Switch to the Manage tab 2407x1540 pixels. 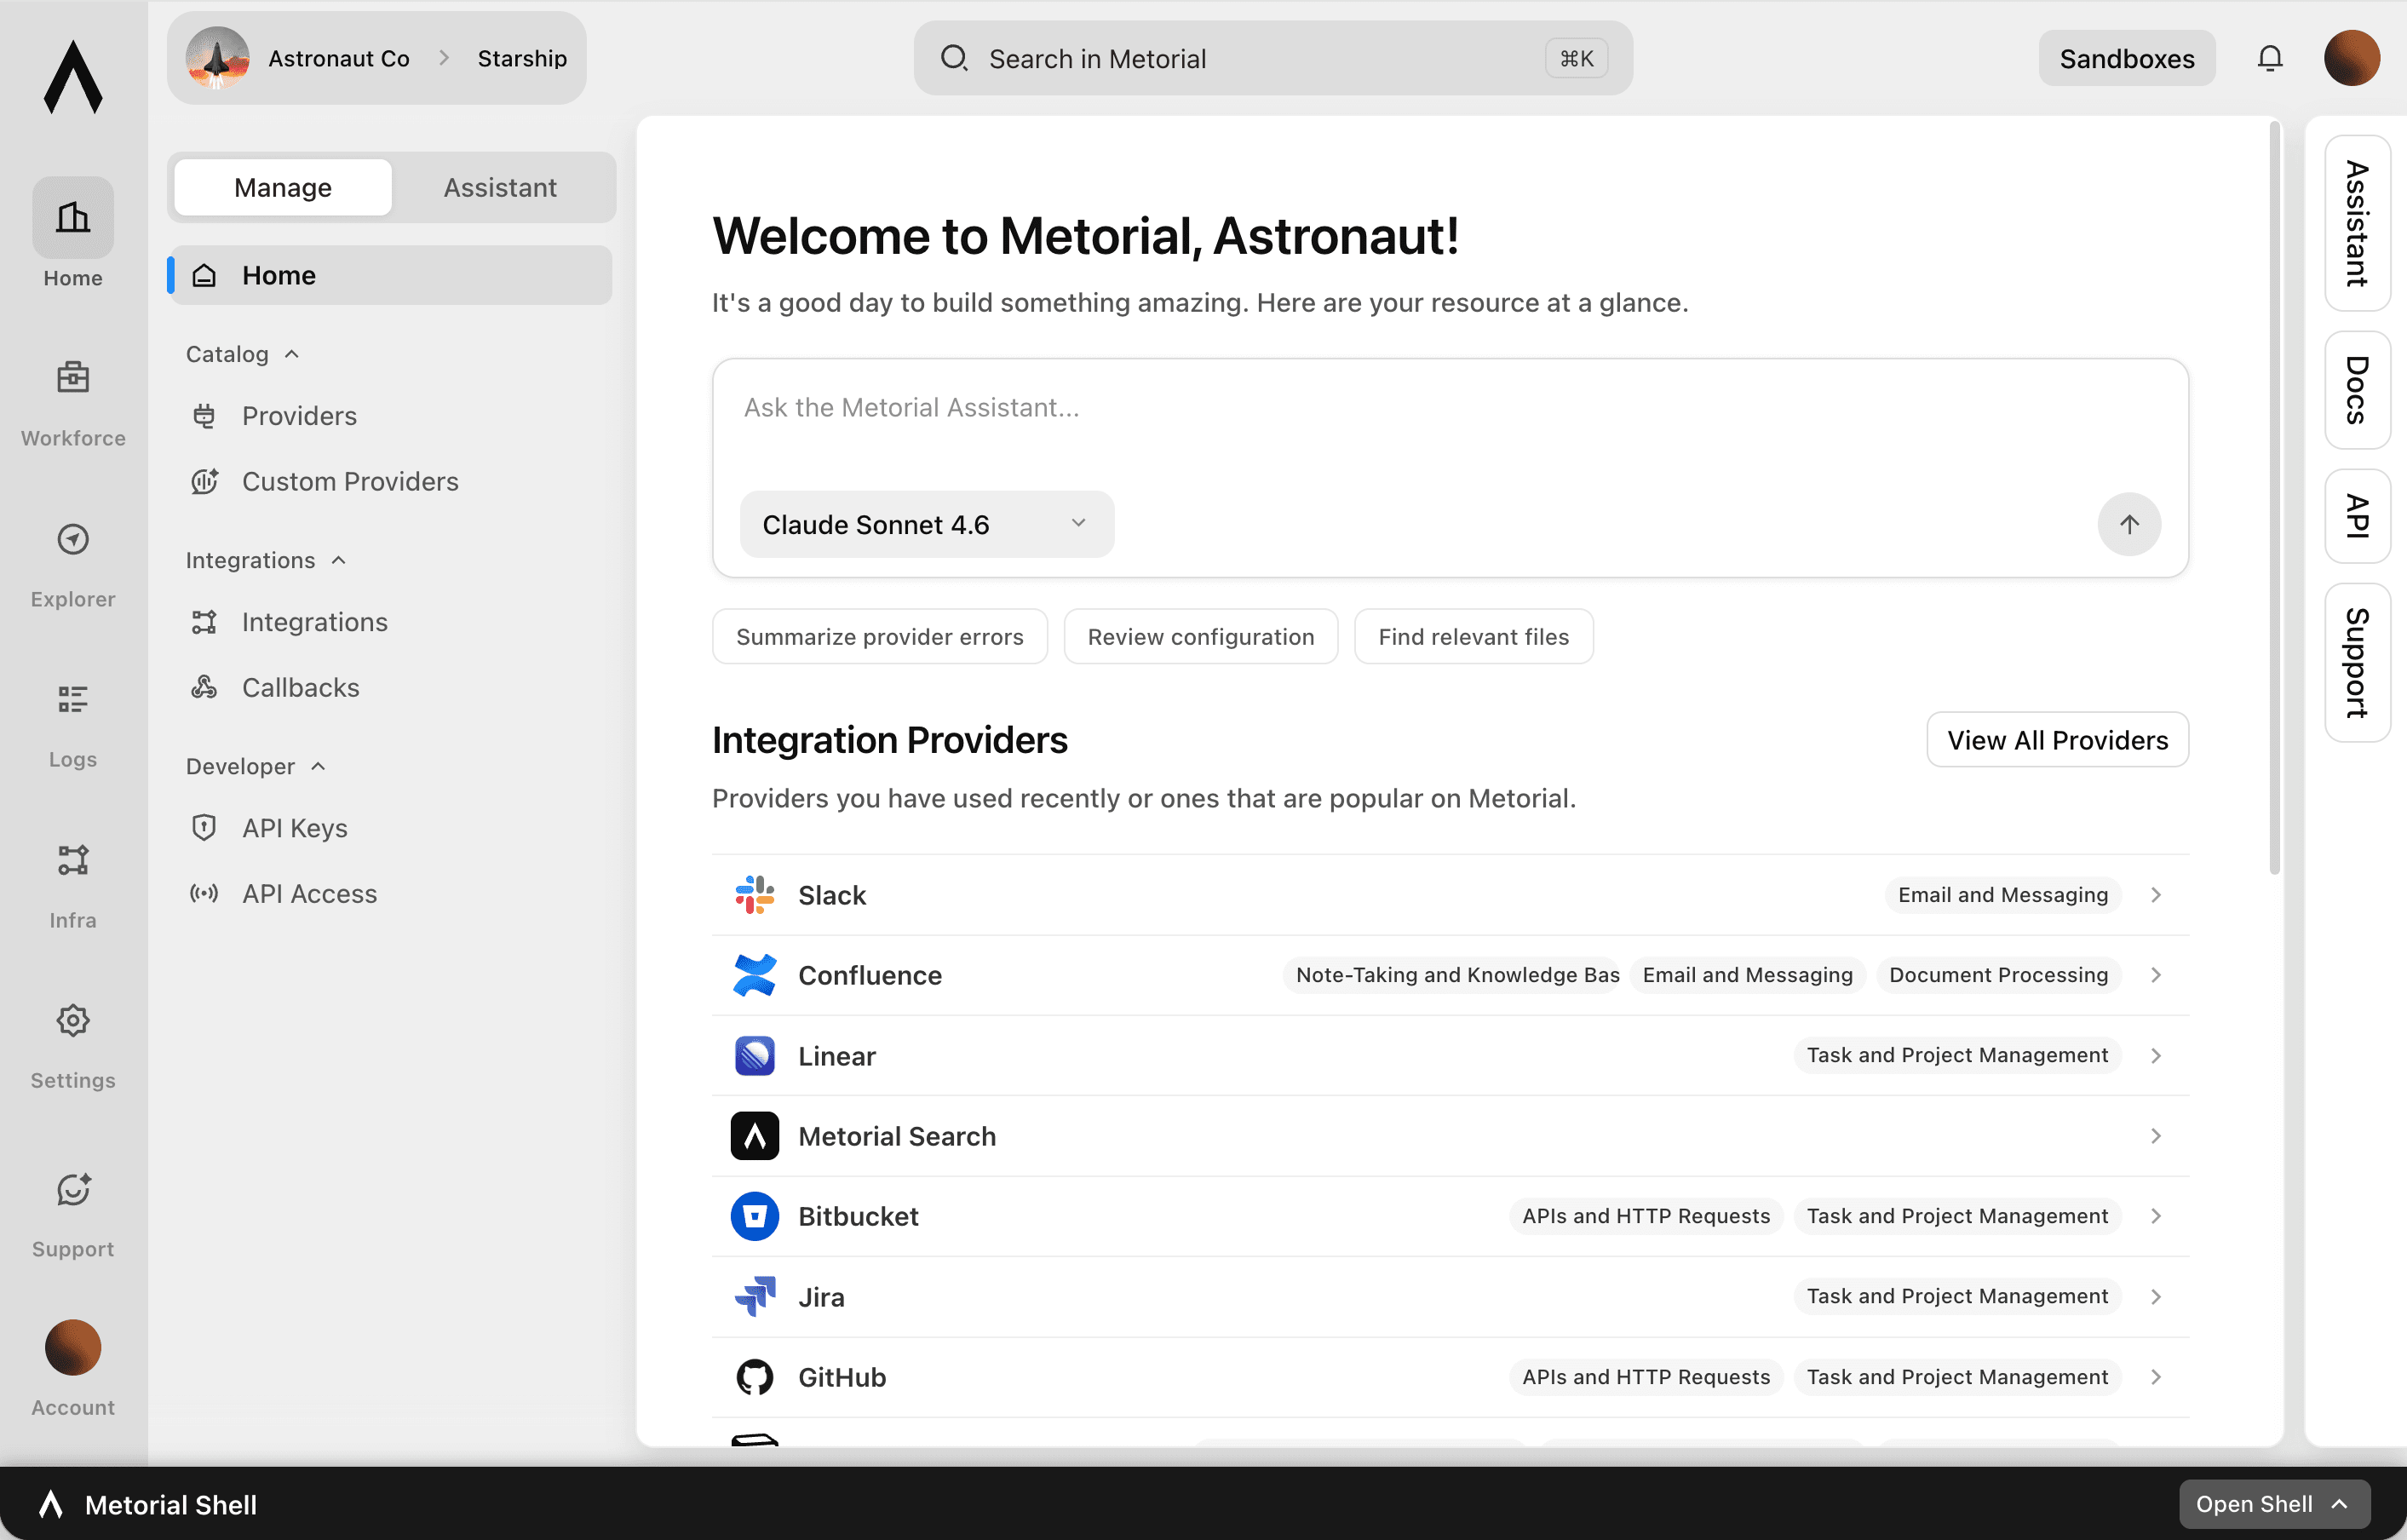pos(283,187)
